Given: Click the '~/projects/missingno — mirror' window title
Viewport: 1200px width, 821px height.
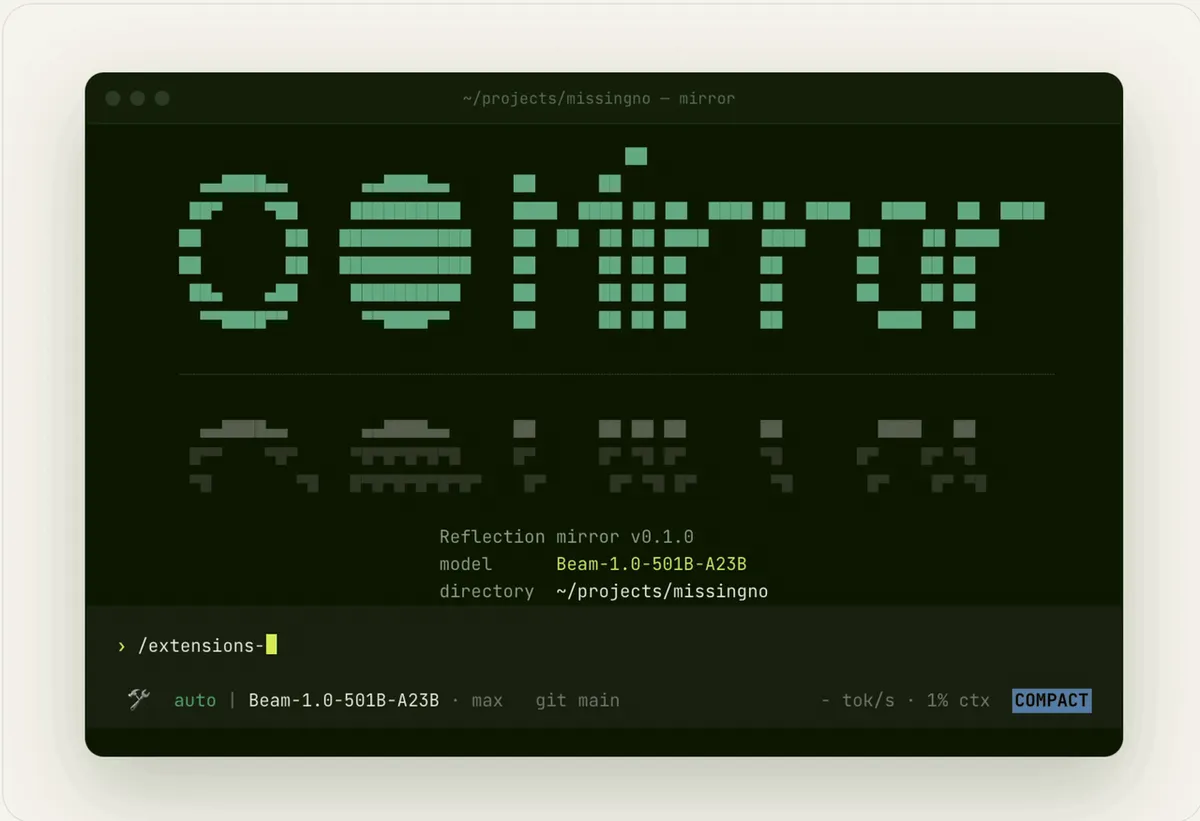Looking at the screenshot, I should (x=599, y=98).
